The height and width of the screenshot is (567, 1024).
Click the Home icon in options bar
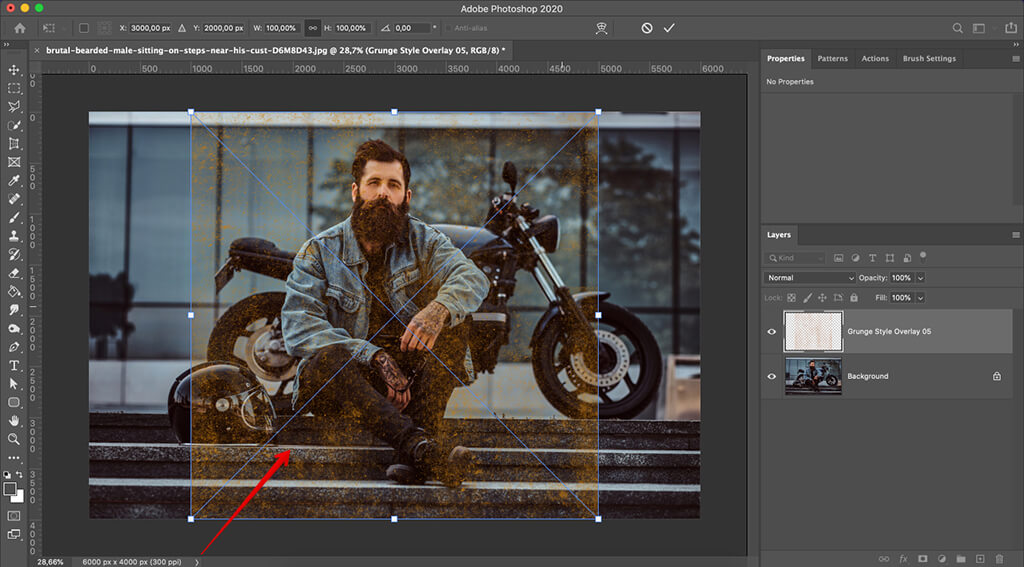(x=20, y=28)
